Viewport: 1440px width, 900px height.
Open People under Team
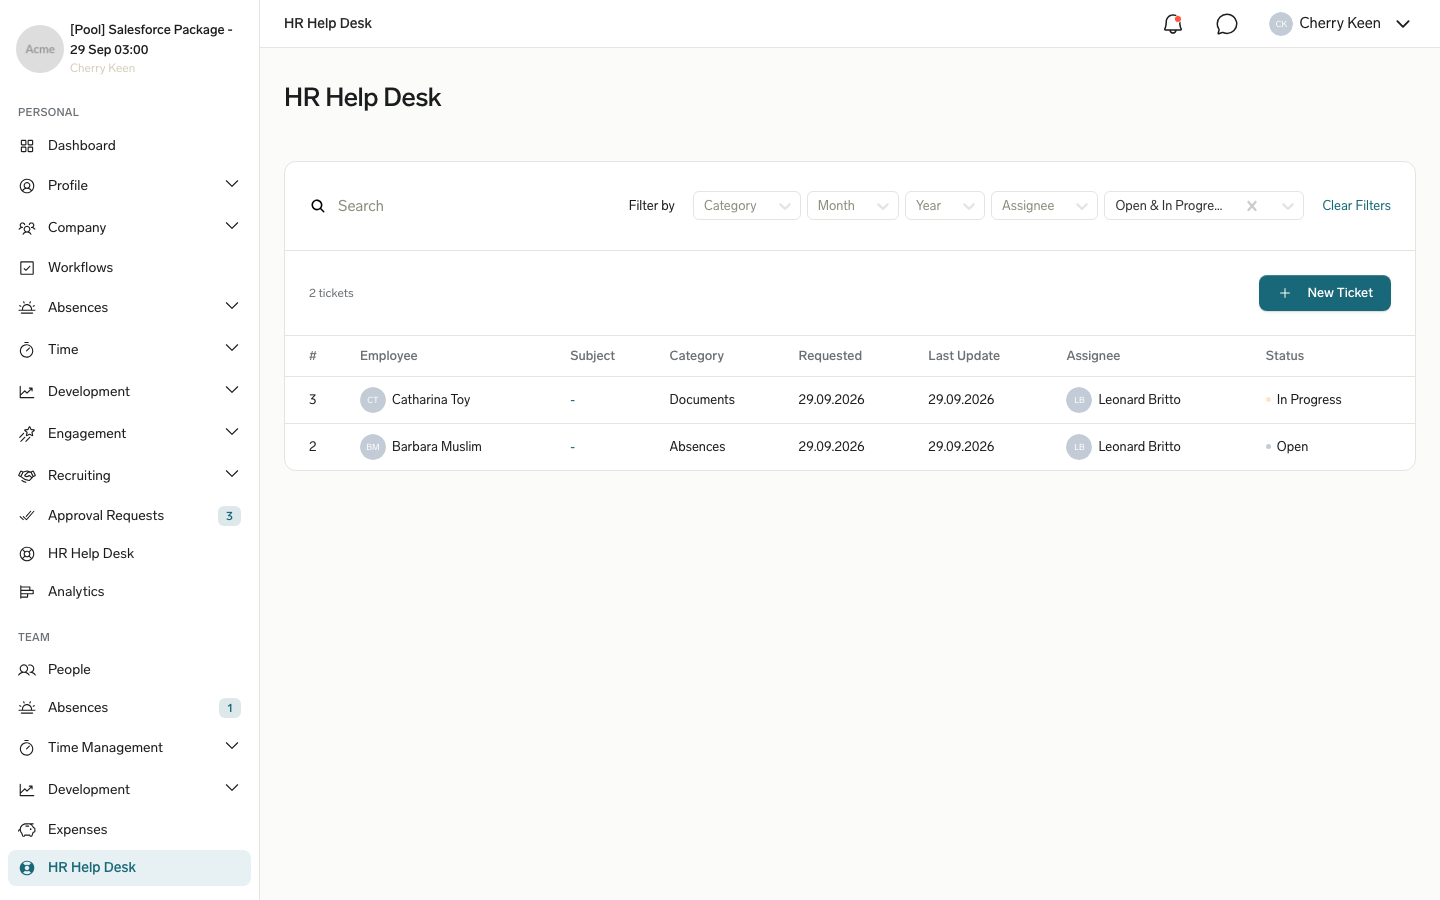tap(129, 670)
